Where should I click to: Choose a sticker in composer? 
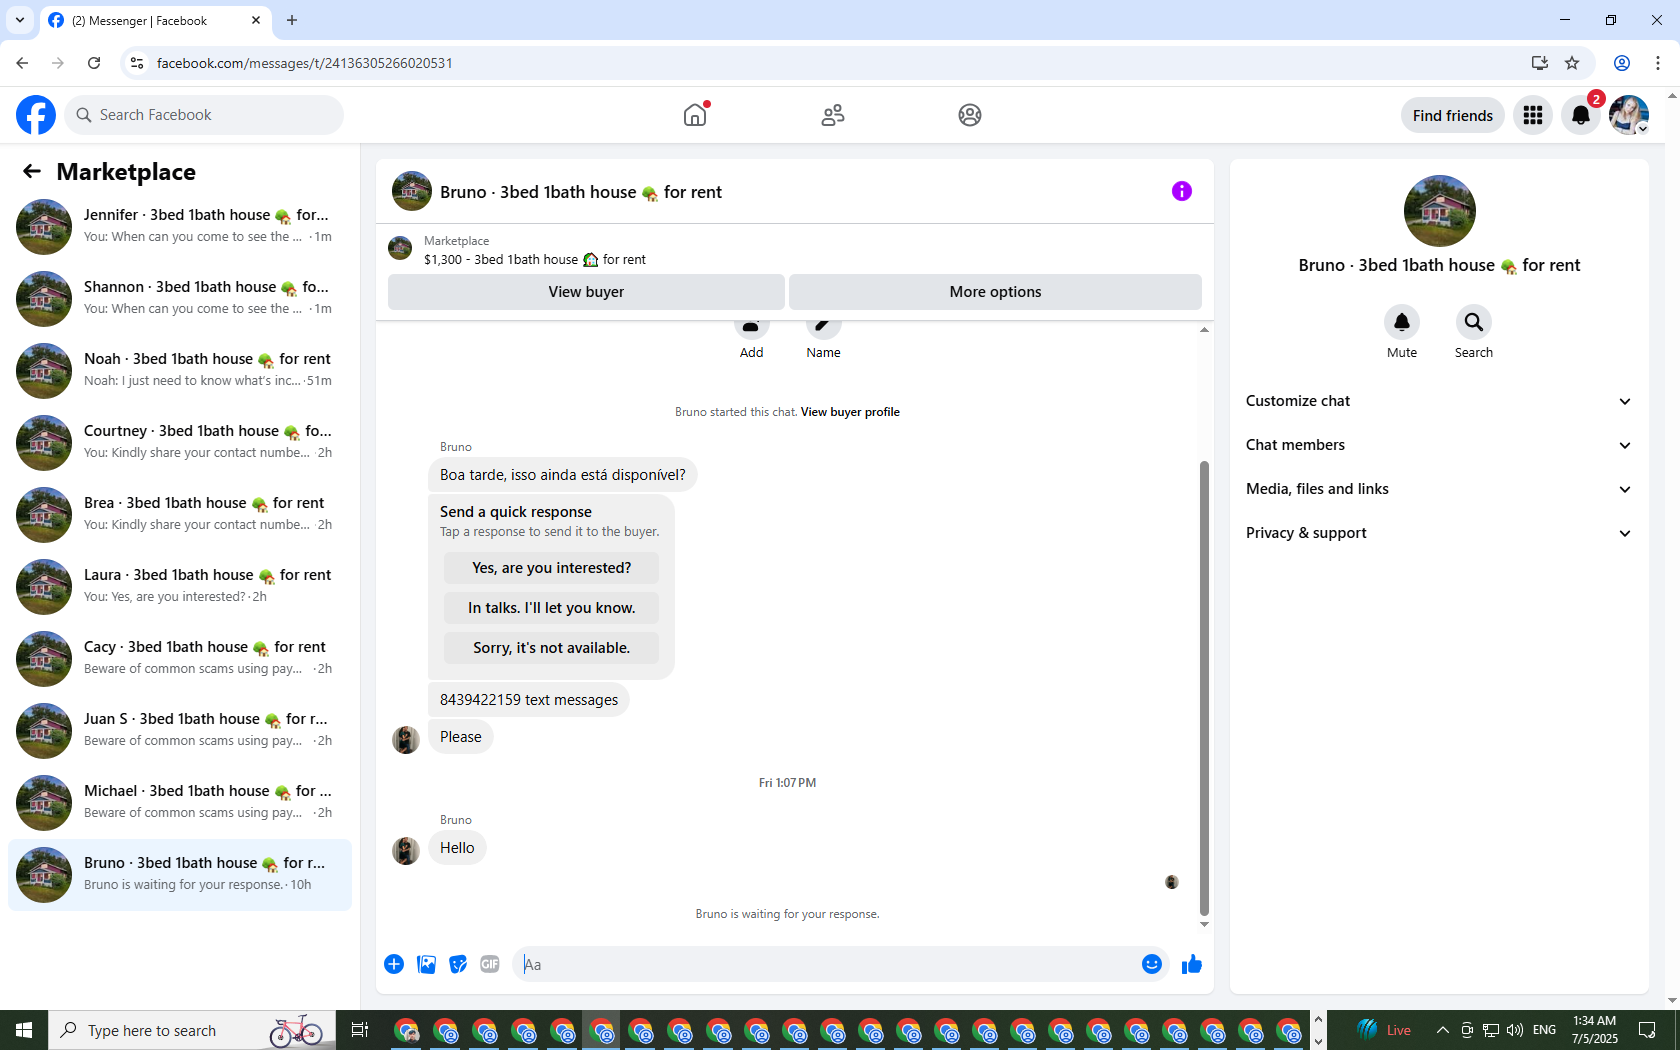[x=458, y=964]
